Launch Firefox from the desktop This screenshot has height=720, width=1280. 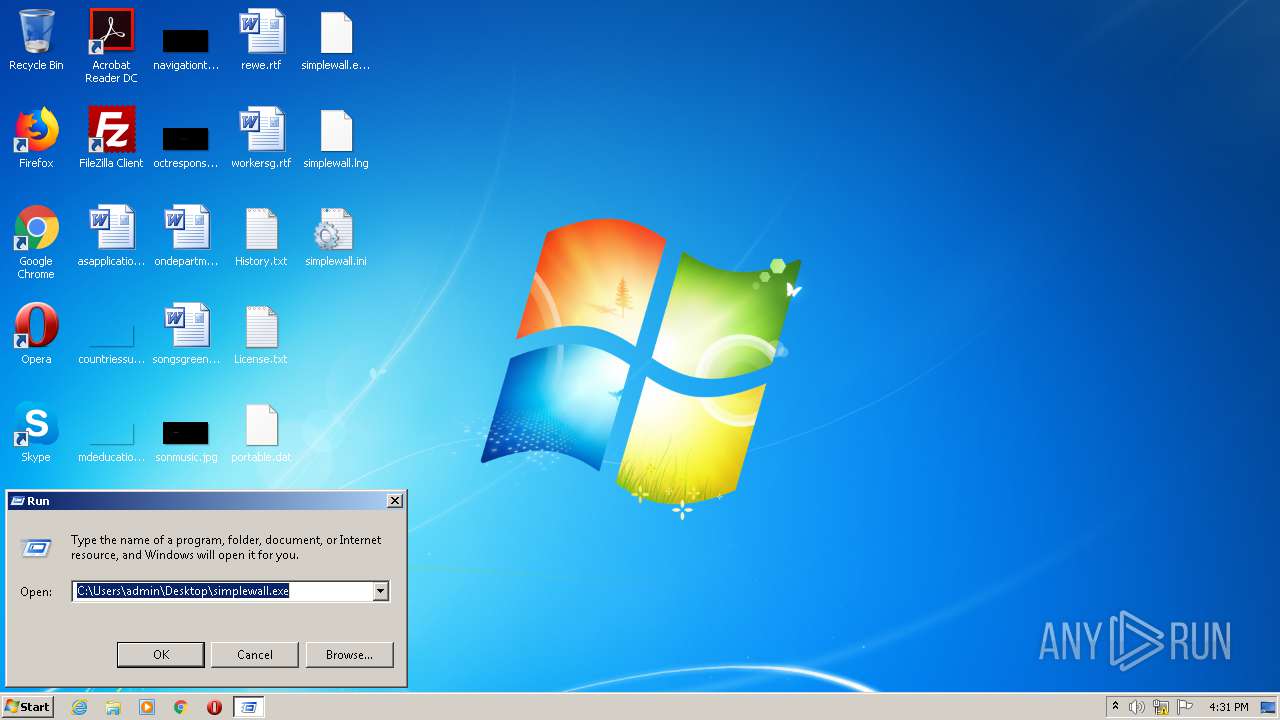pyautogui.click(x=36, y=138)
